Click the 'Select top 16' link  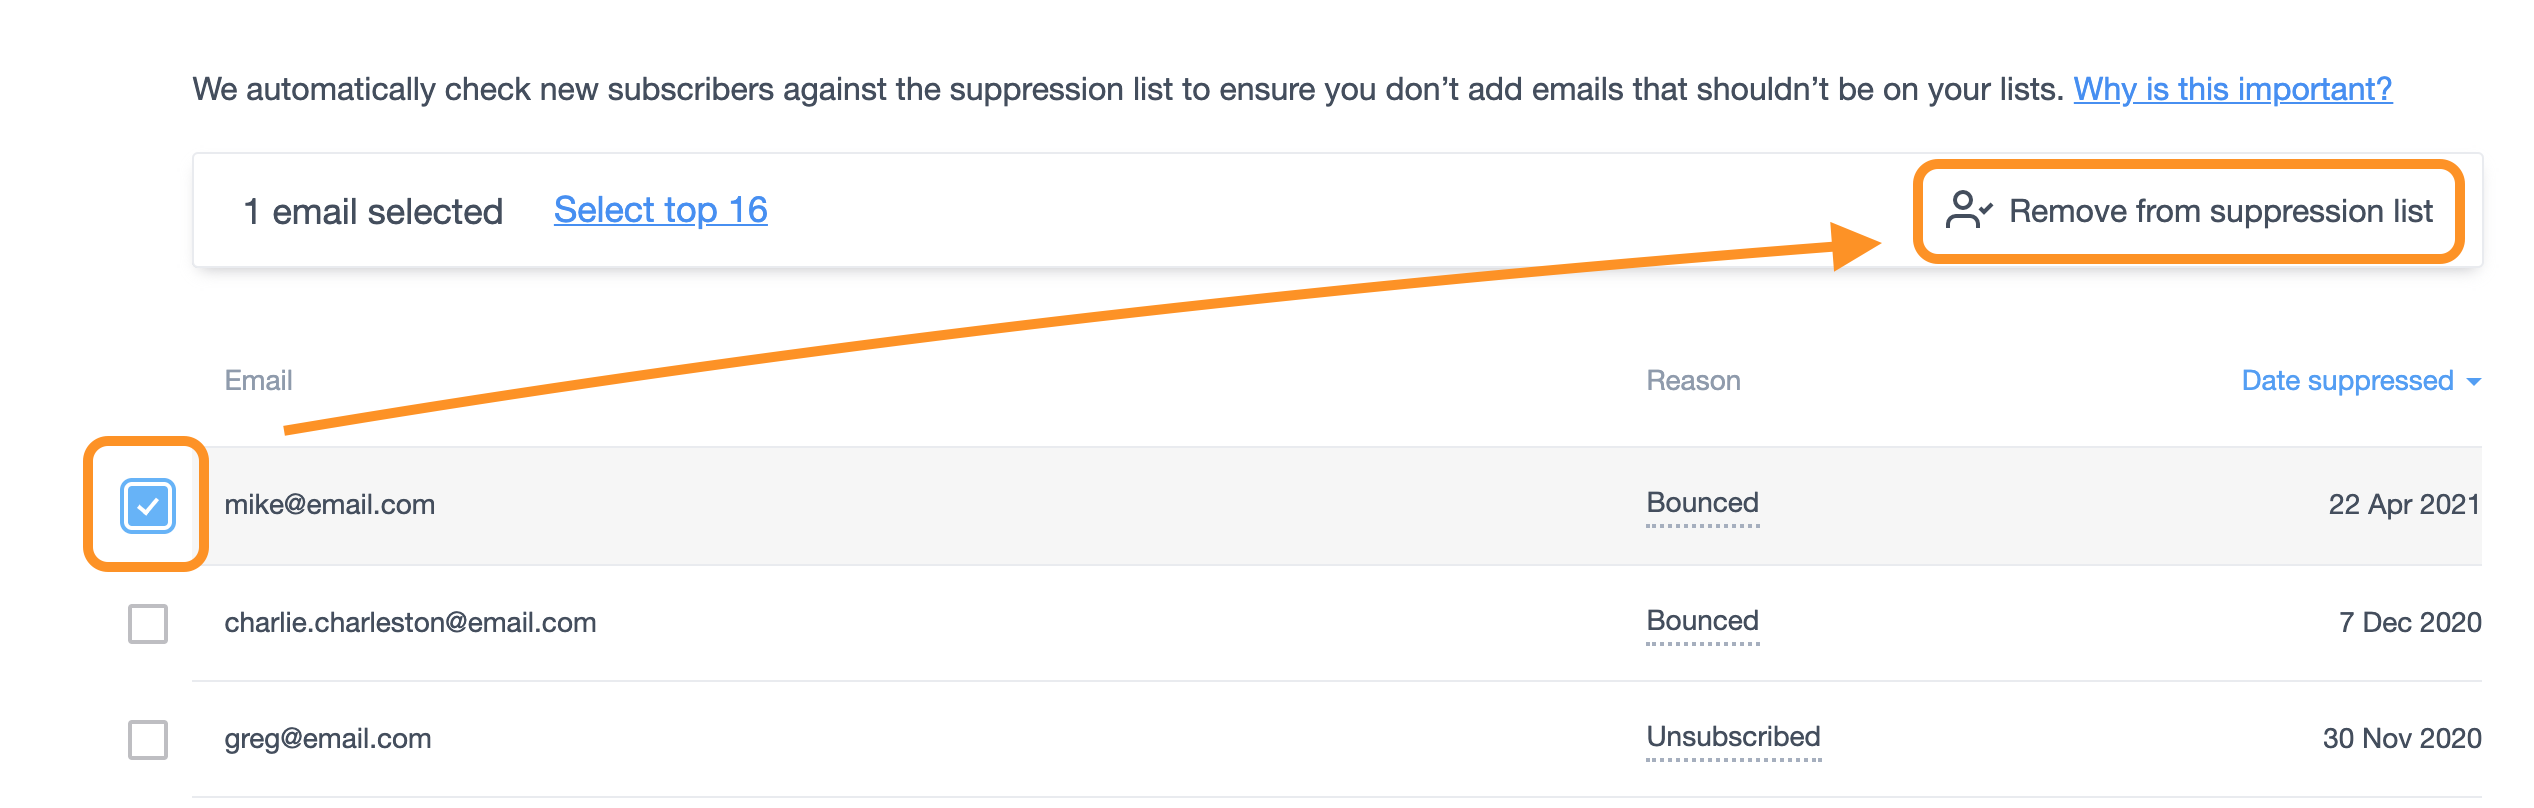[660, 211]
